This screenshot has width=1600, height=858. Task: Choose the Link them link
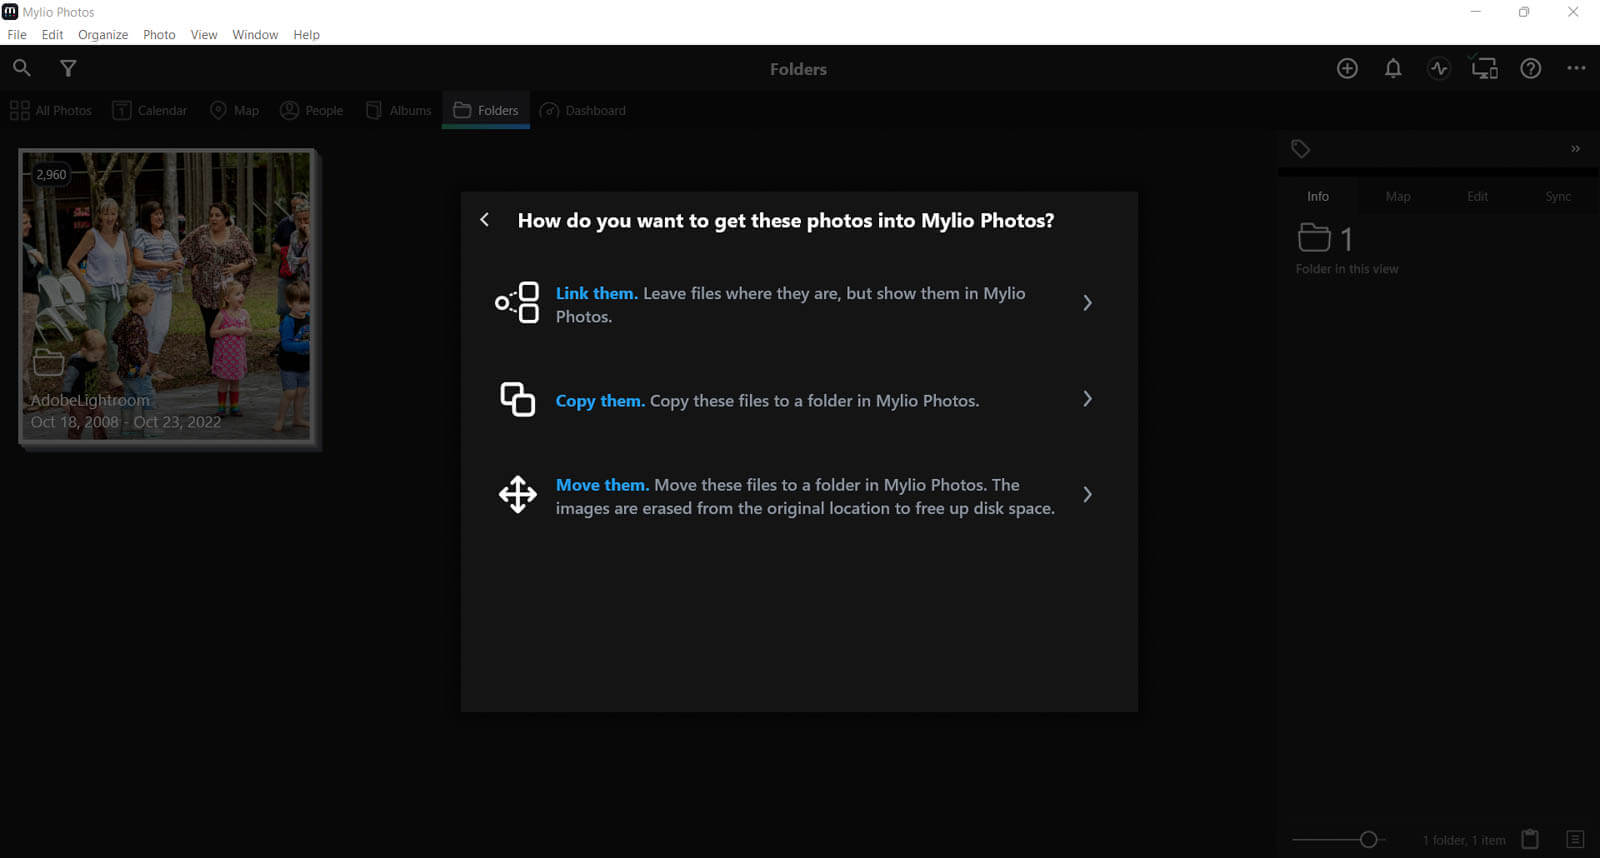coord(596,293)
